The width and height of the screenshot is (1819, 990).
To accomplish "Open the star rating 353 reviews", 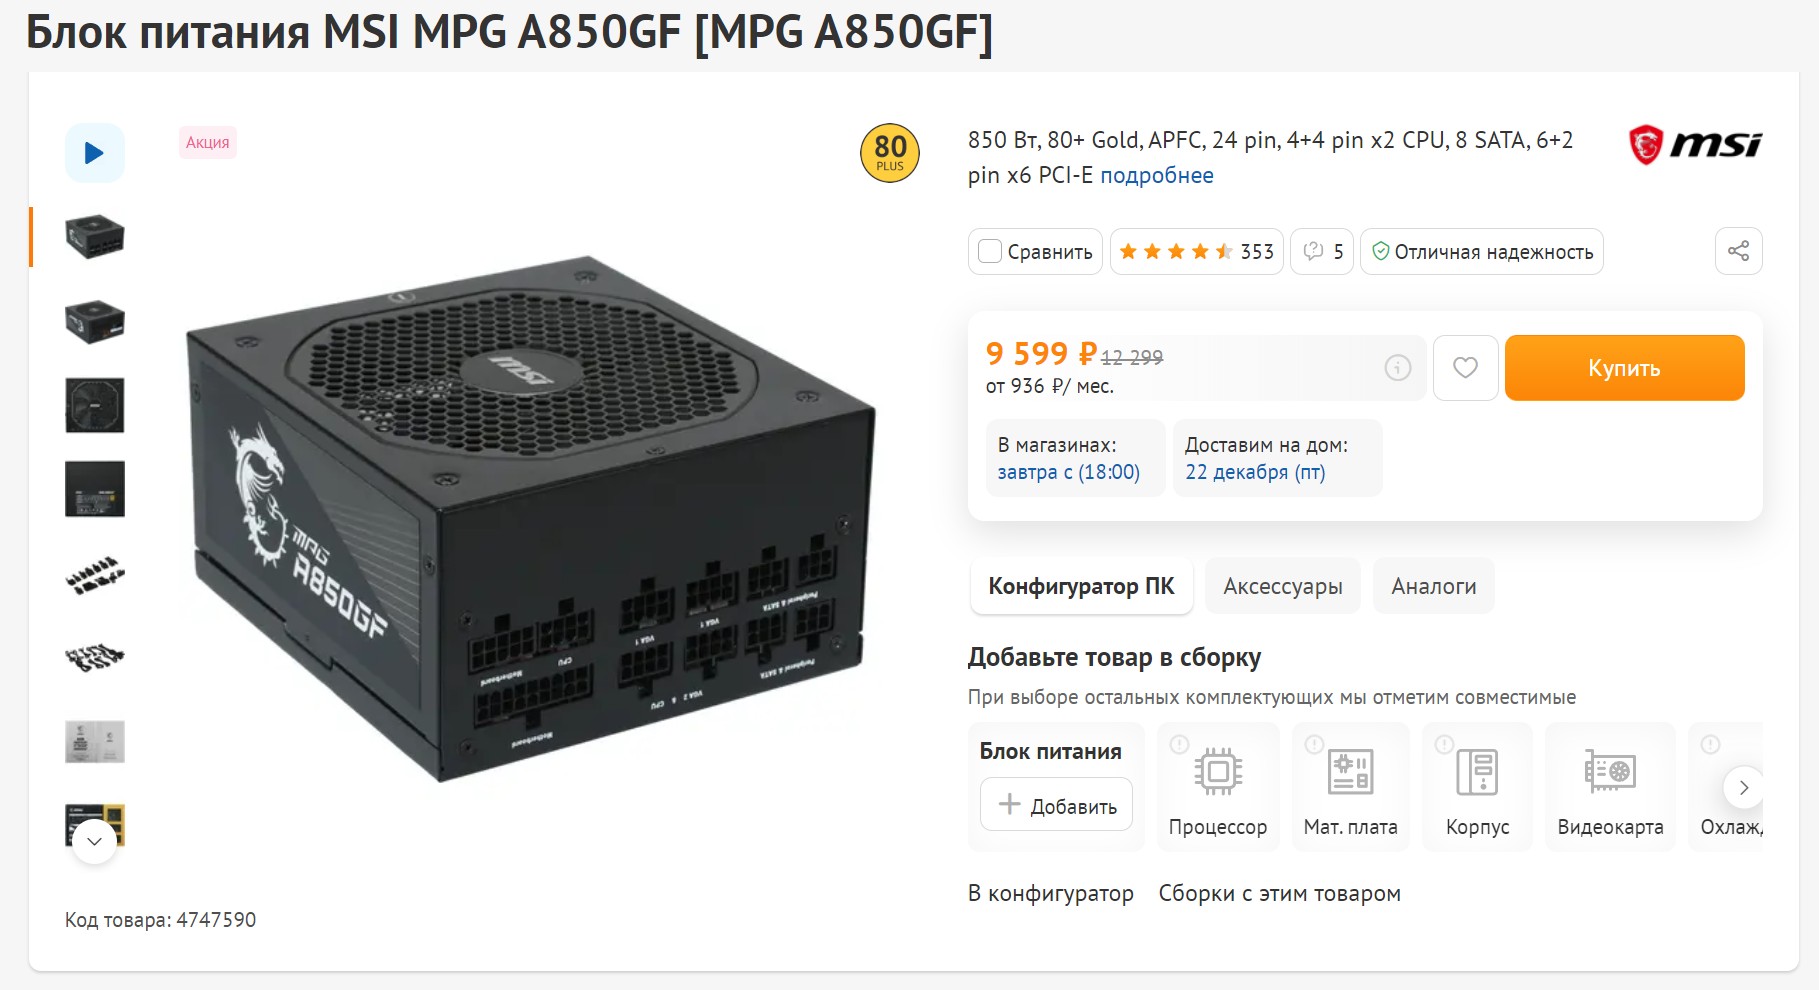I will pyautogui.click(x=1196, y=251).
